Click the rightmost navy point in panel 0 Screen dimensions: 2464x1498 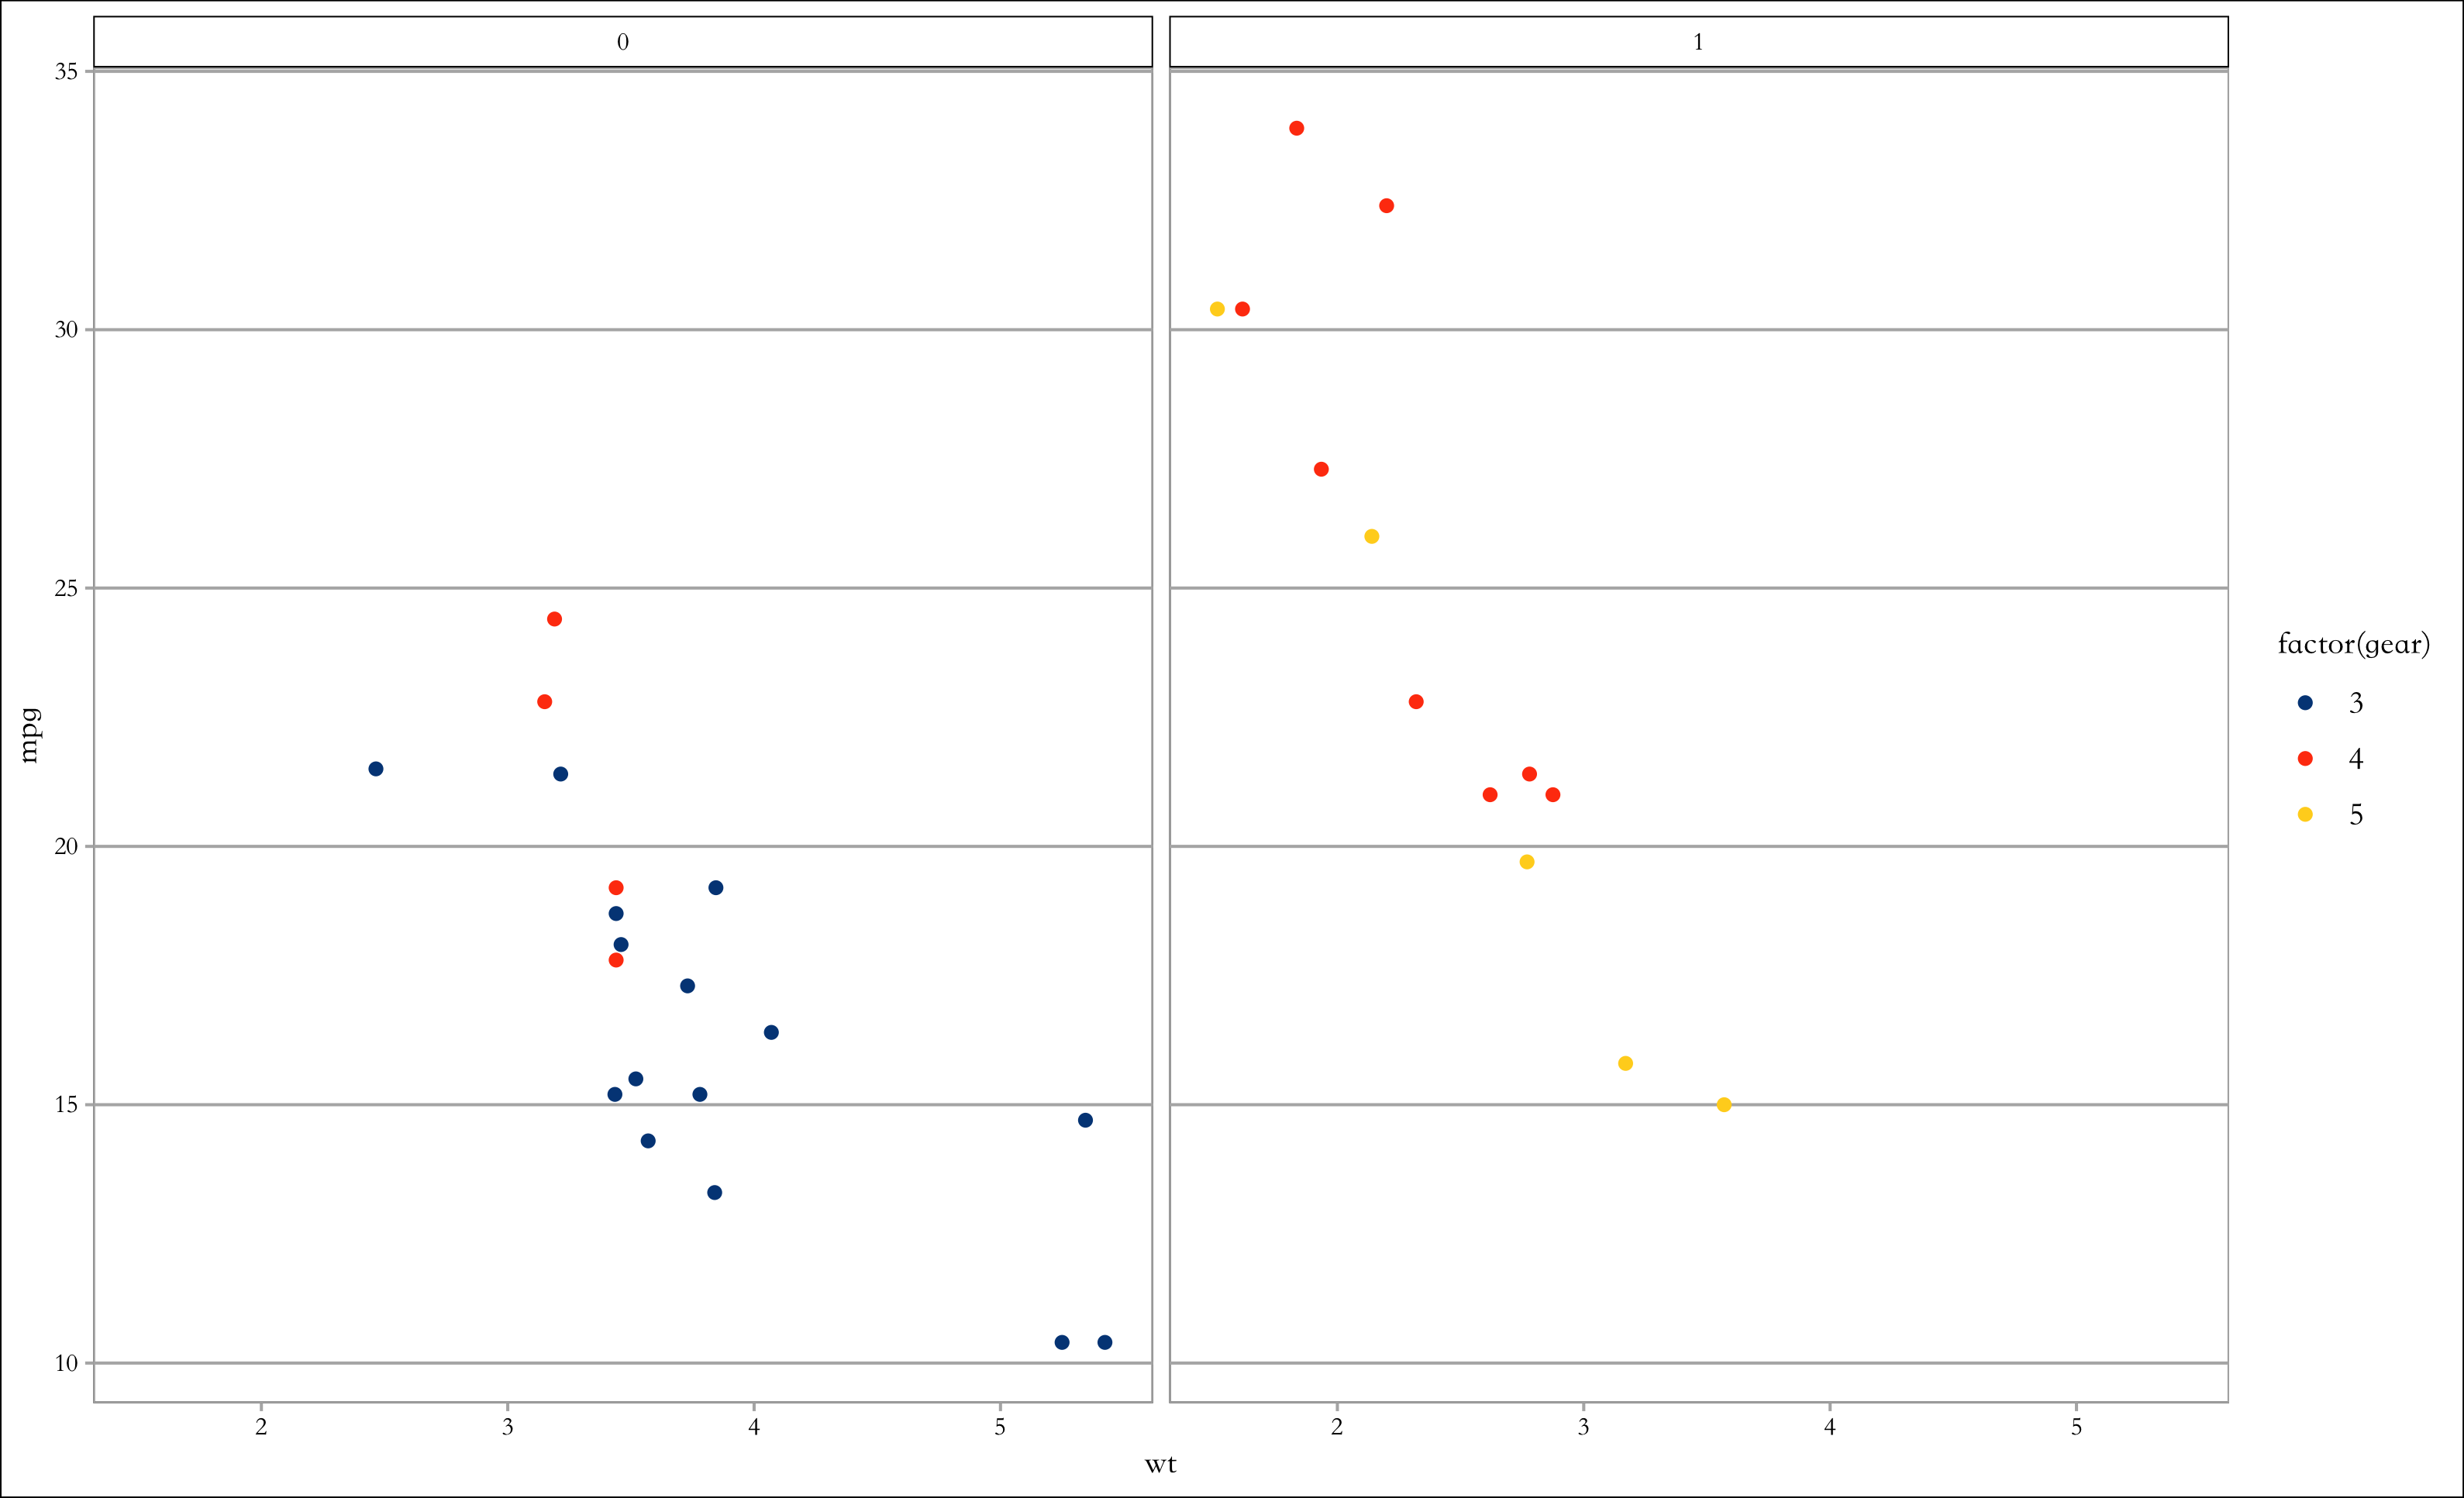click(1105, 1342)
